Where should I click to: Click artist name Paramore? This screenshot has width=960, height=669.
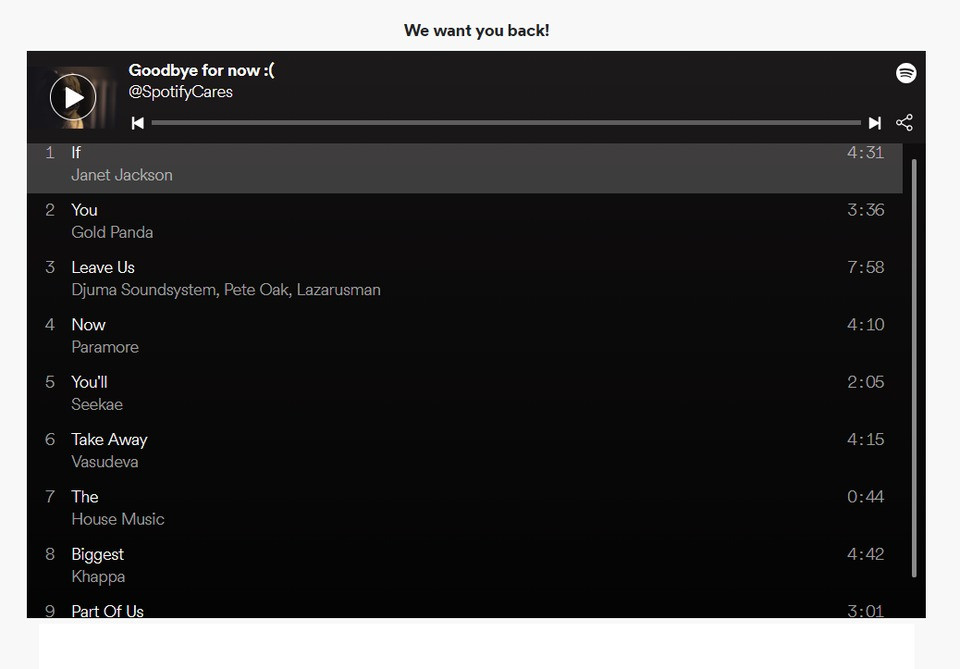[x=105, y=347]
